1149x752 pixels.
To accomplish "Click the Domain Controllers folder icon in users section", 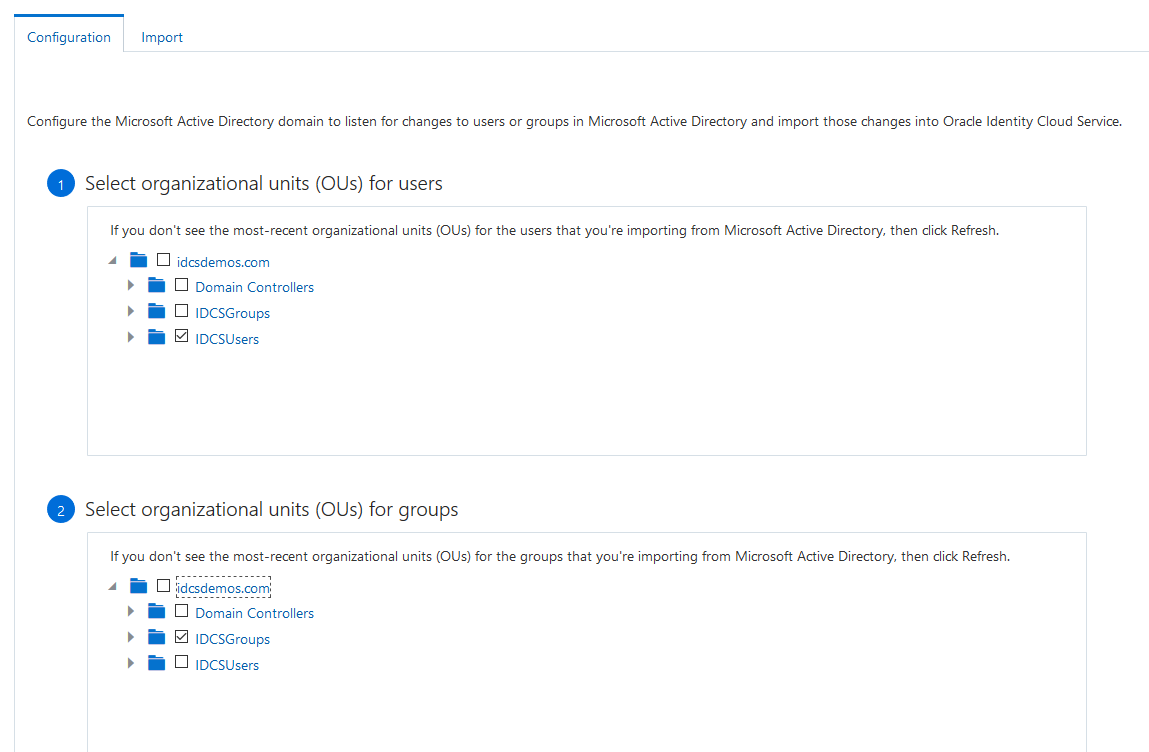I will click(156, 286).
